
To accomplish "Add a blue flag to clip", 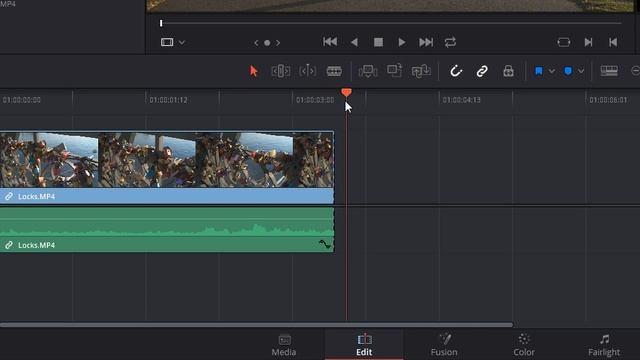I will tap(539, 71).
